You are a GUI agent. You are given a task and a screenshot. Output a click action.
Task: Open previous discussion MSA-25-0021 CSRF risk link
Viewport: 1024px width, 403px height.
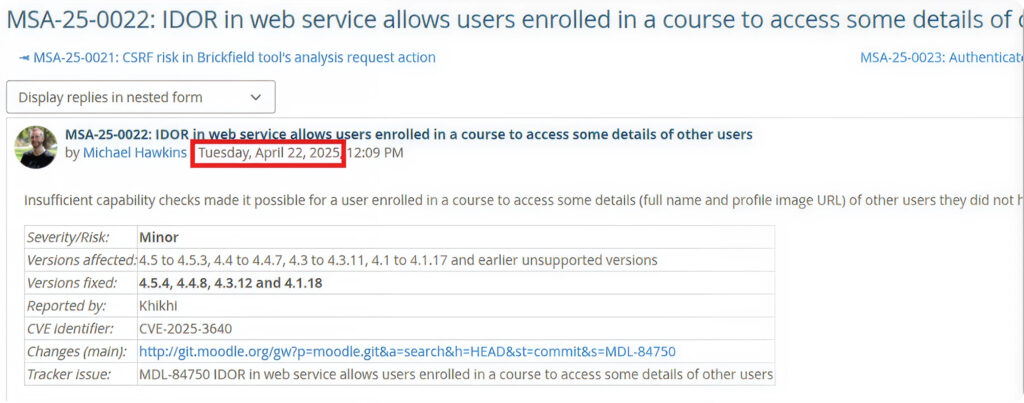(x=234, y=58)
